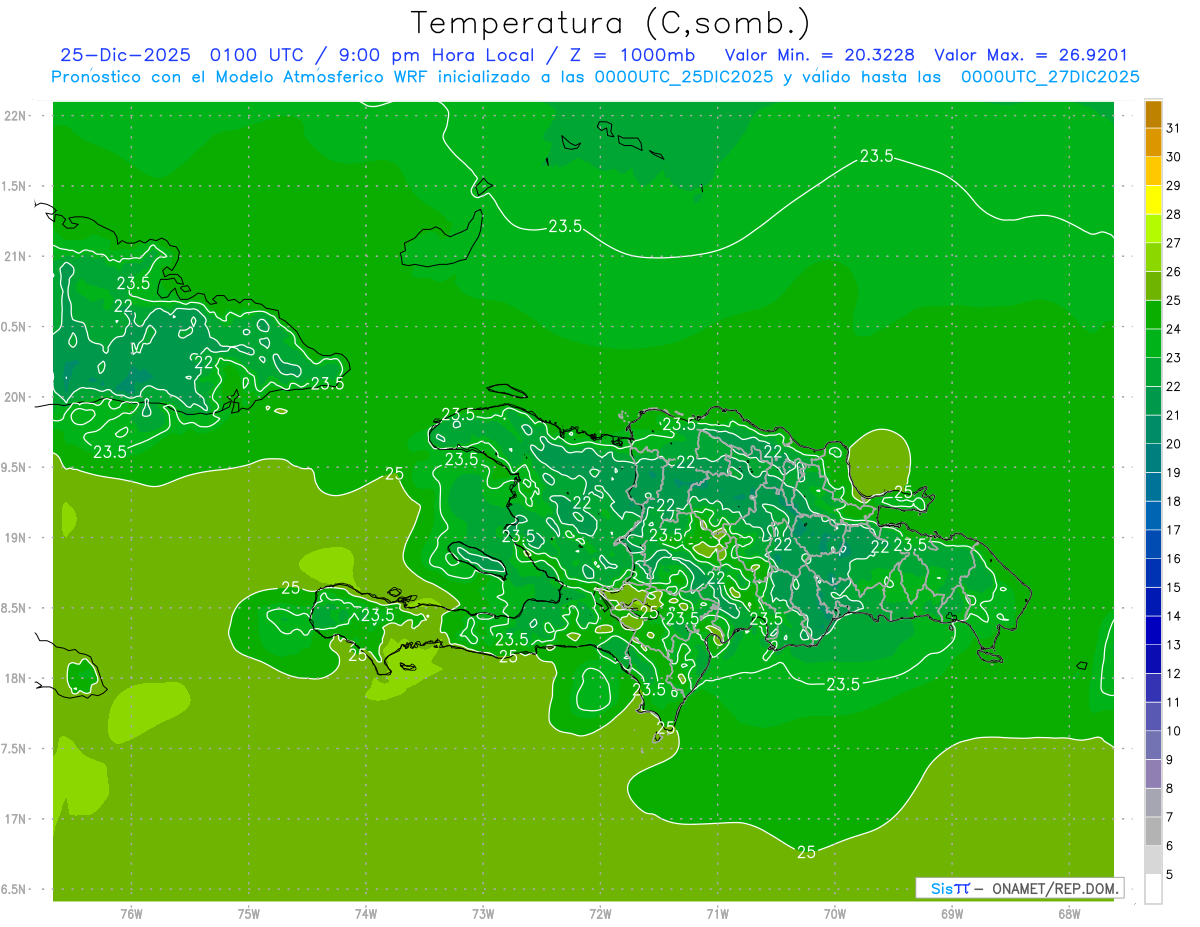Click the '17N' latitude axis label
This screenshot has height=927, width=1200.
click(16, 819)
